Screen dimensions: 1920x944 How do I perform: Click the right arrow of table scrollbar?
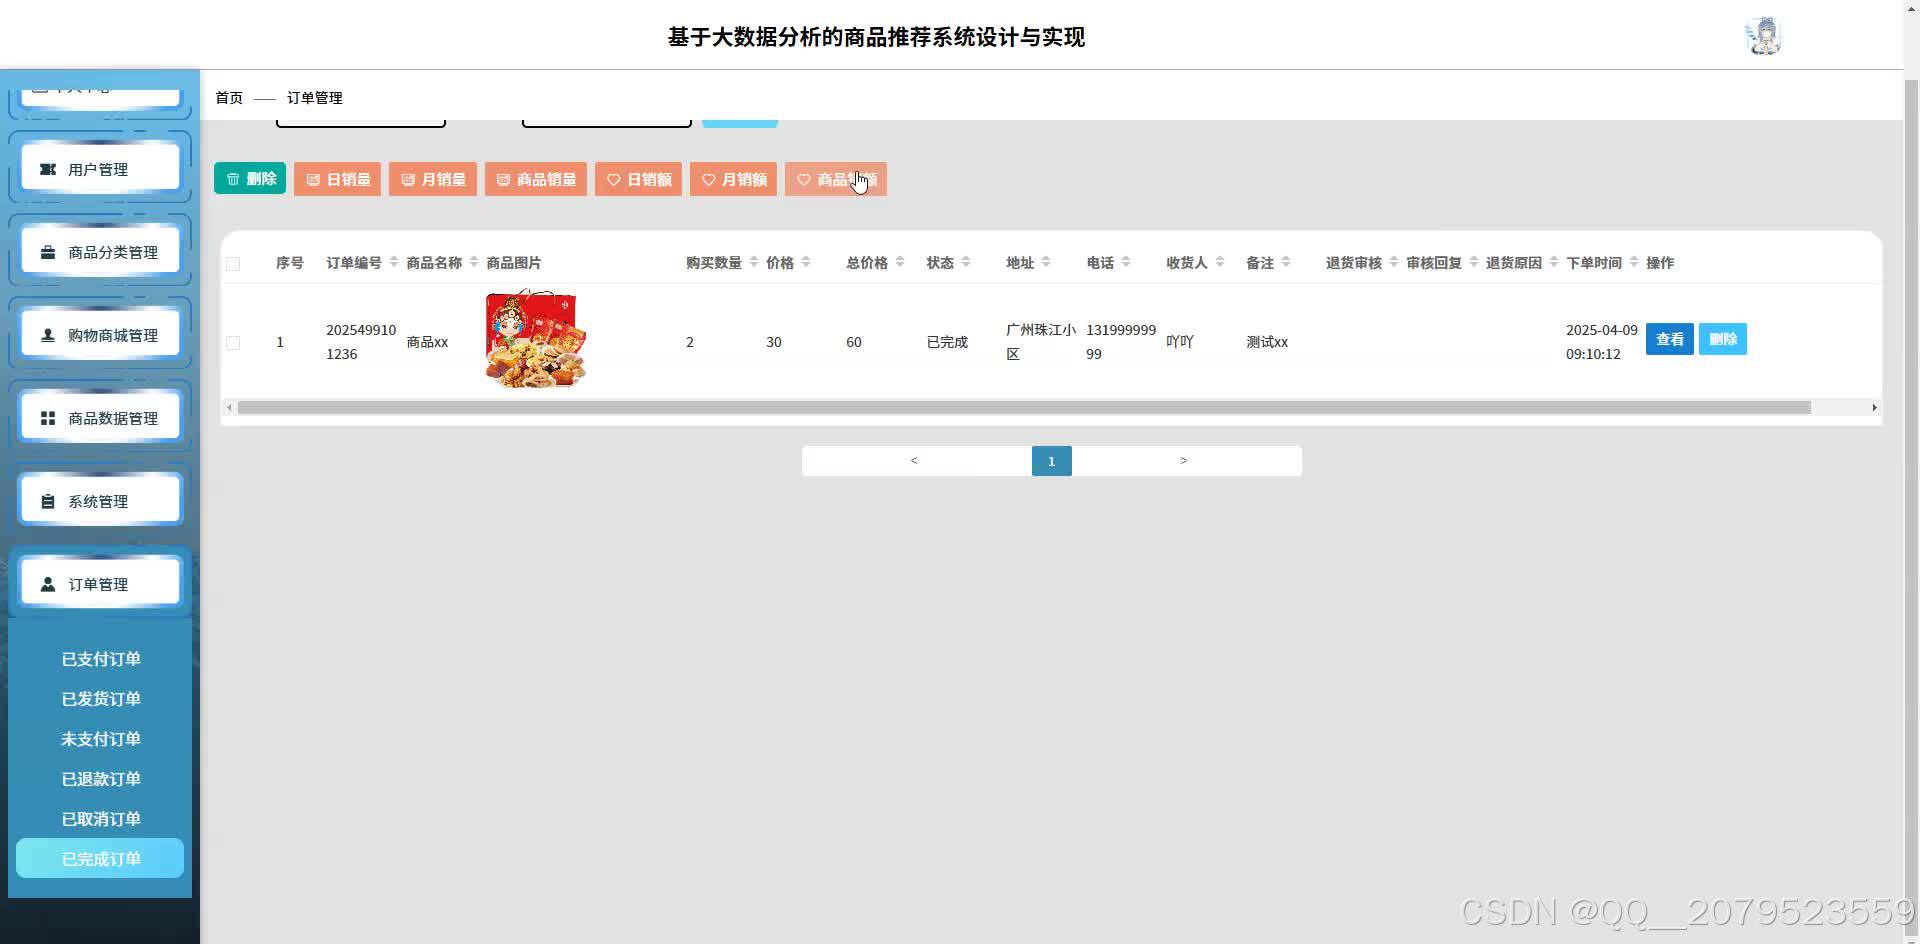(1874, 408)
